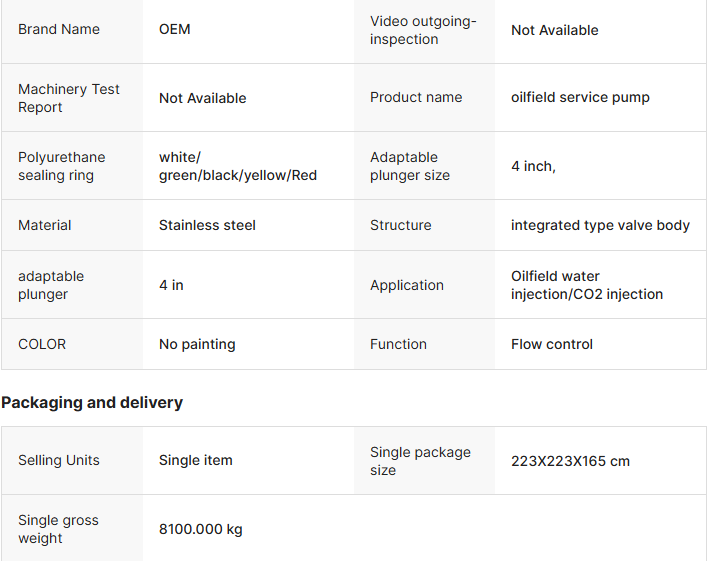Screen dimensions: 707x561
Task: Click the 'Video outgoing-inspection' label
Action: 423,30
